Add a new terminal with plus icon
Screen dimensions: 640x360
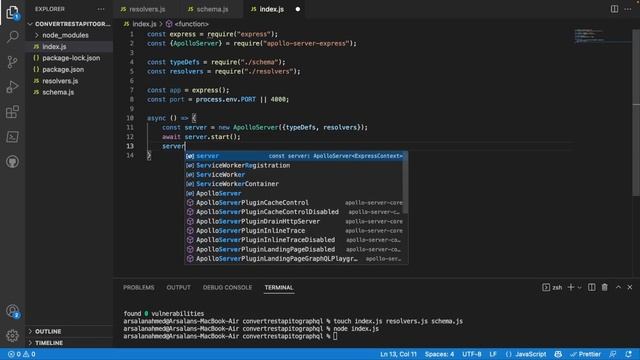point(571,287)
